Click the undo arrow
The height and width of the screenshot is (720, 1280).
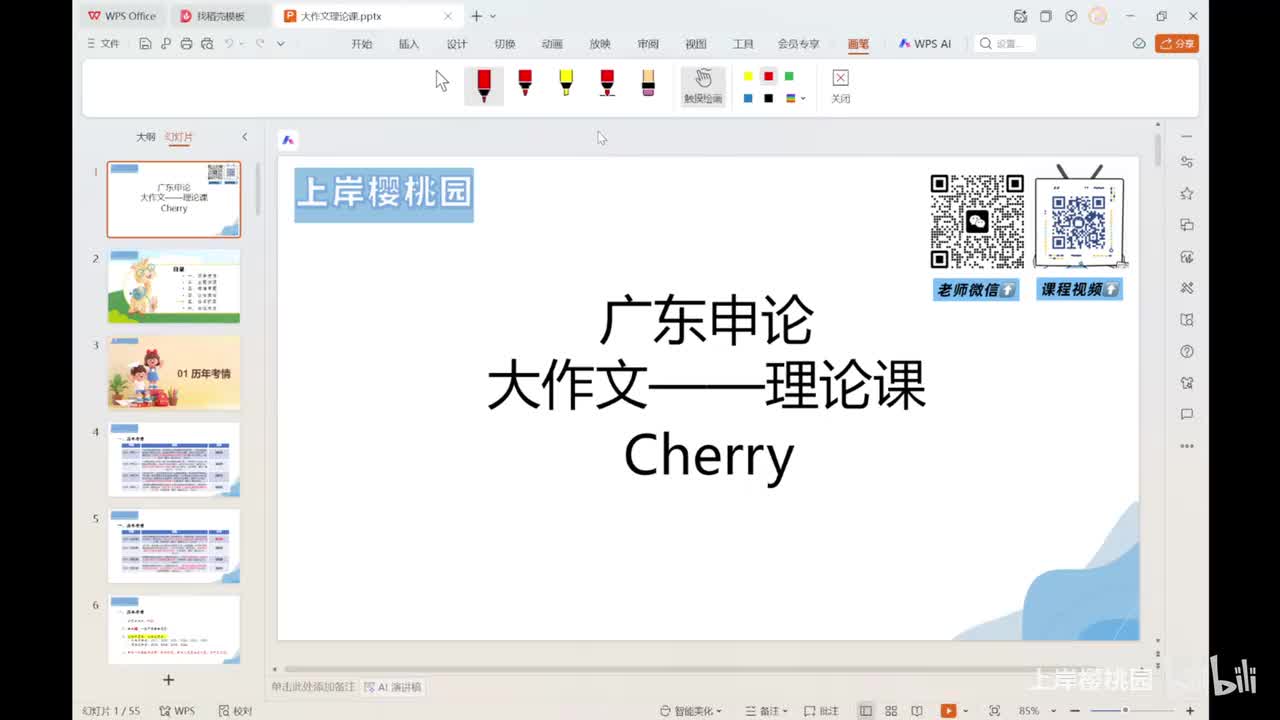tap(229, 44)
